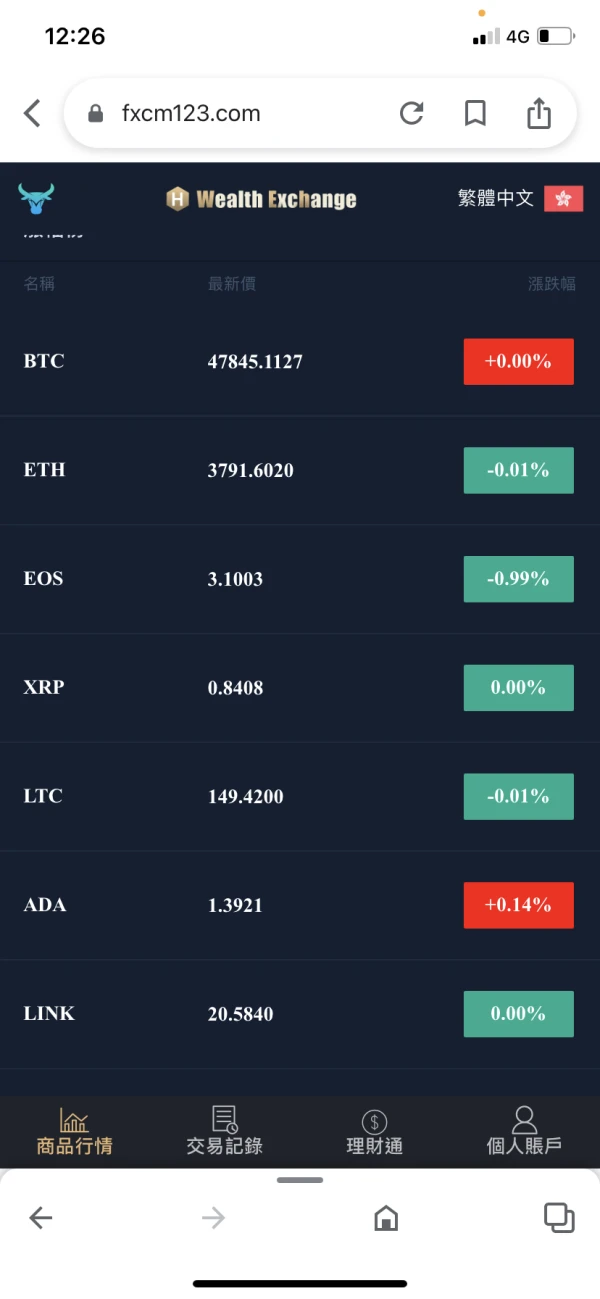Bookmark this page in the browser

pyautogui.click(x=475, y=113)
